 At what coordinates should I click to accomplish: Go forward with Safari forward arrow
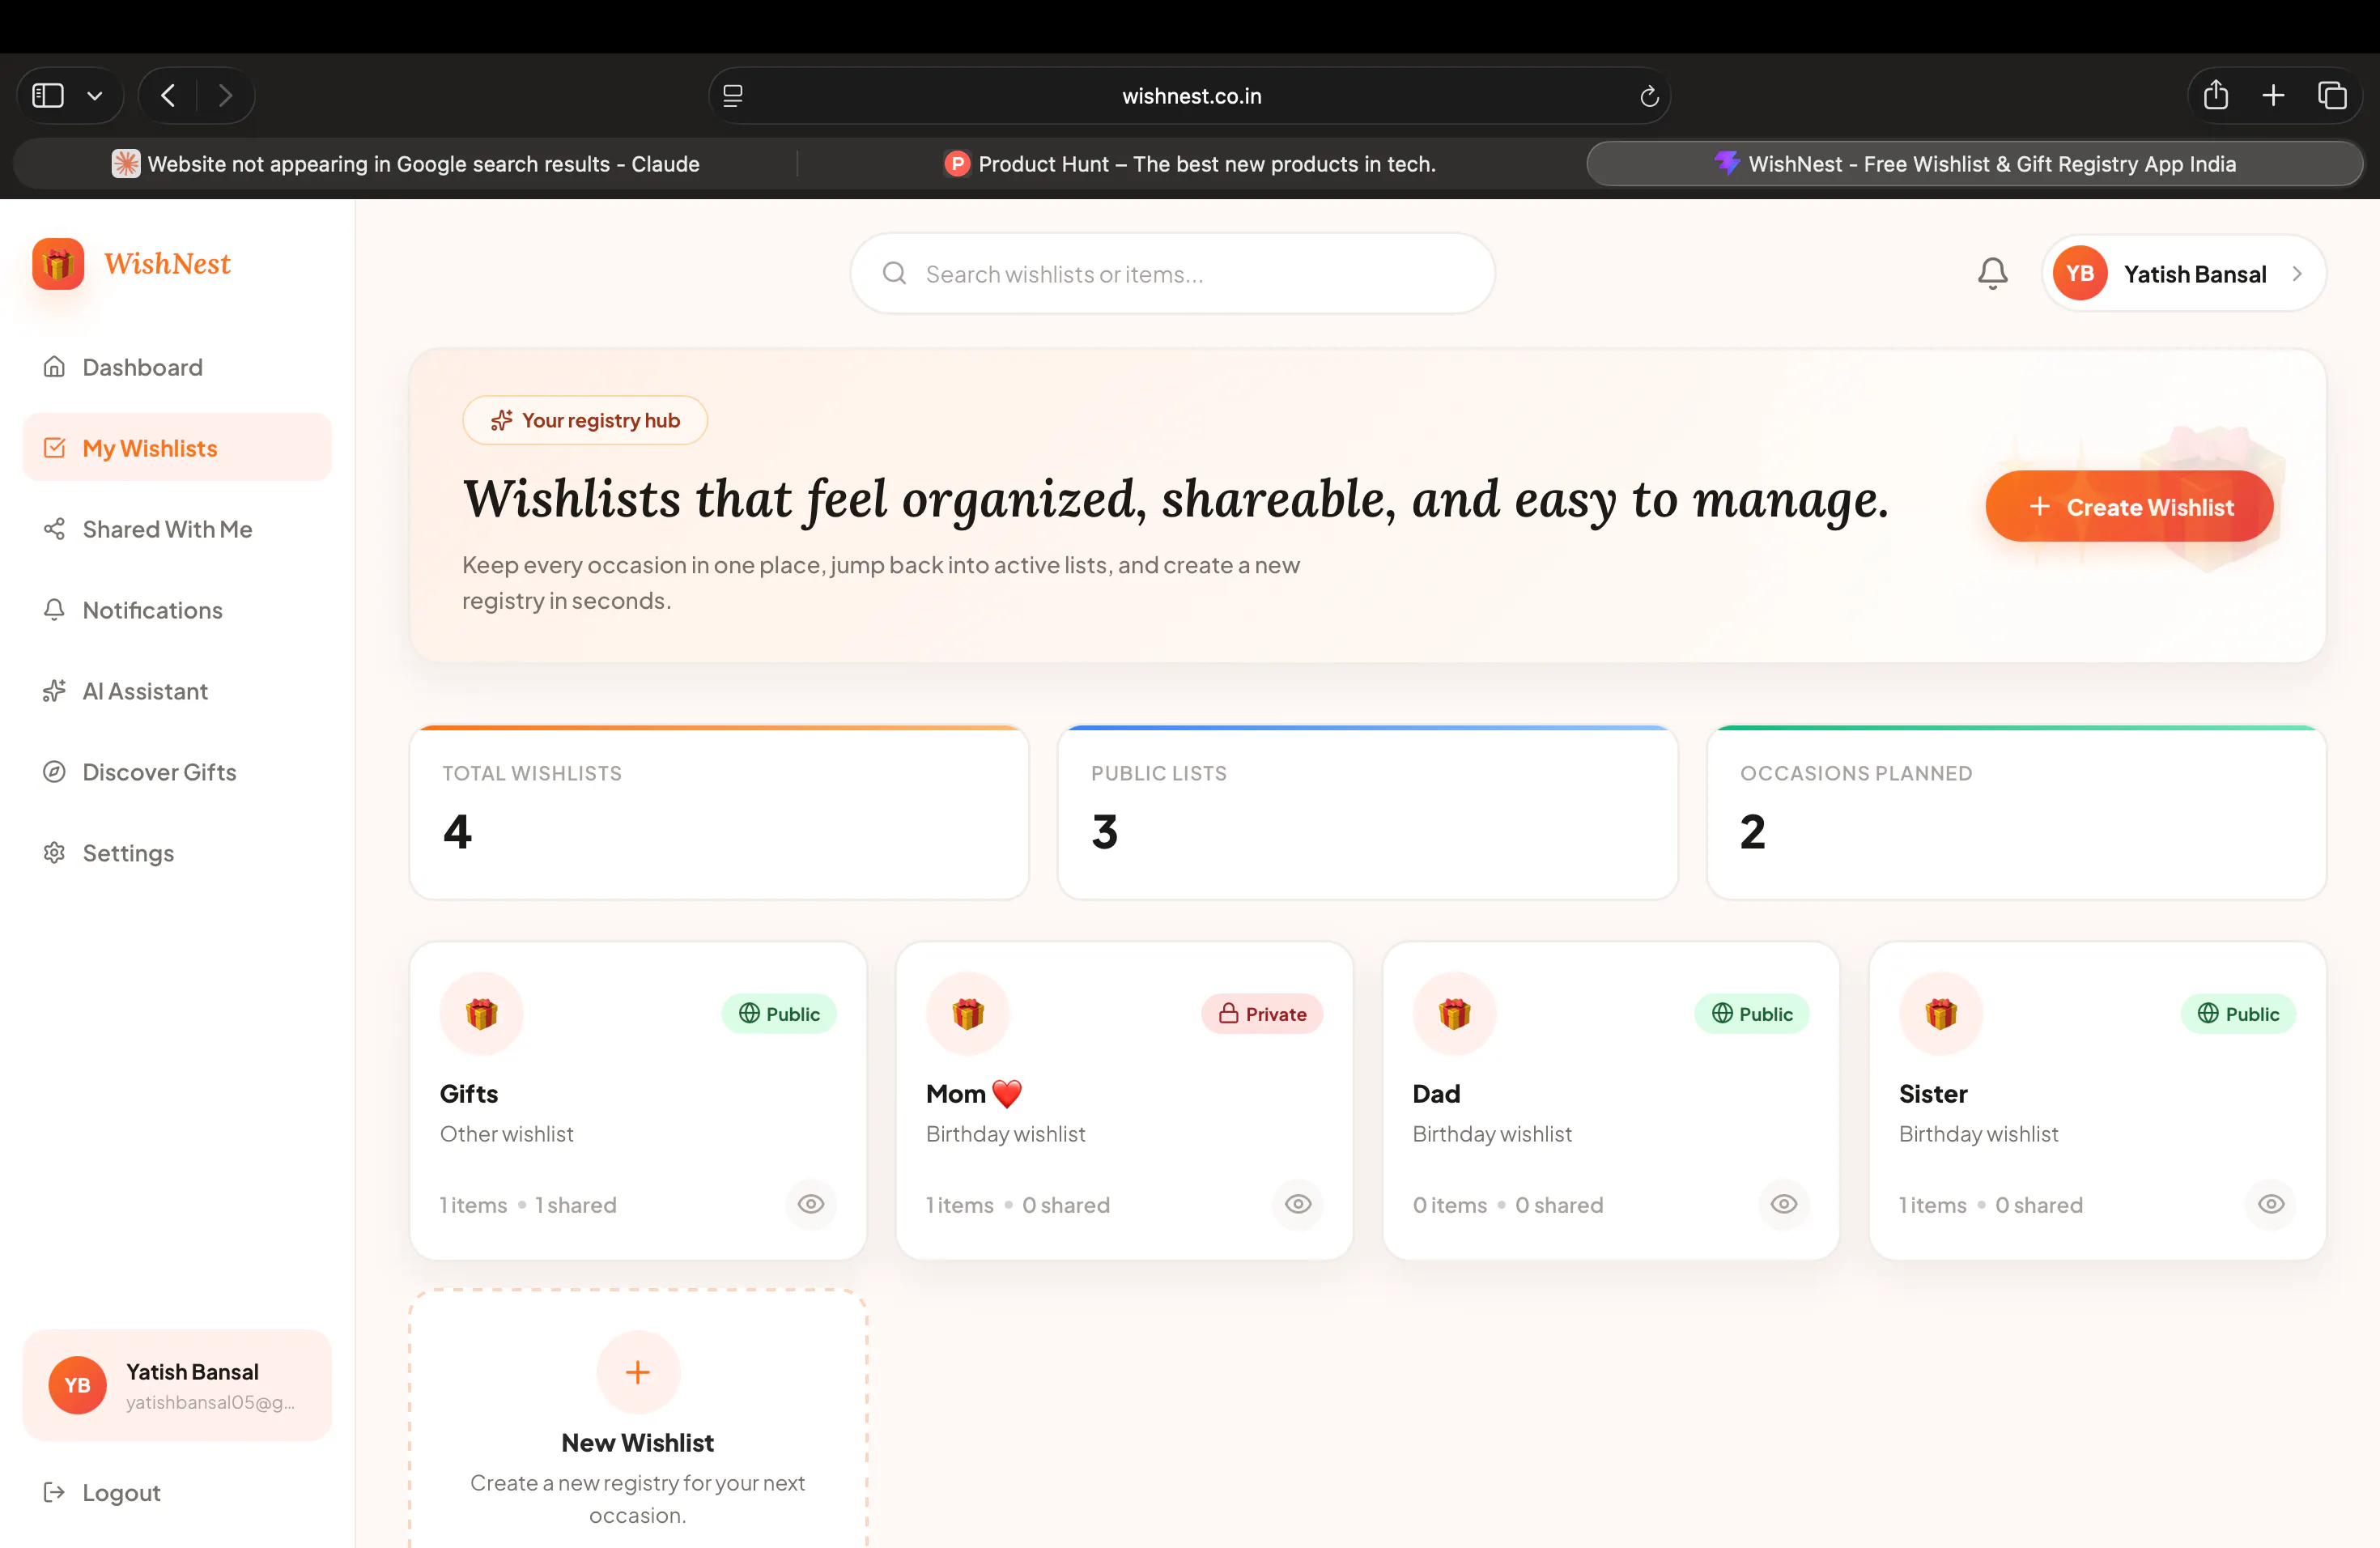point(225,95)
